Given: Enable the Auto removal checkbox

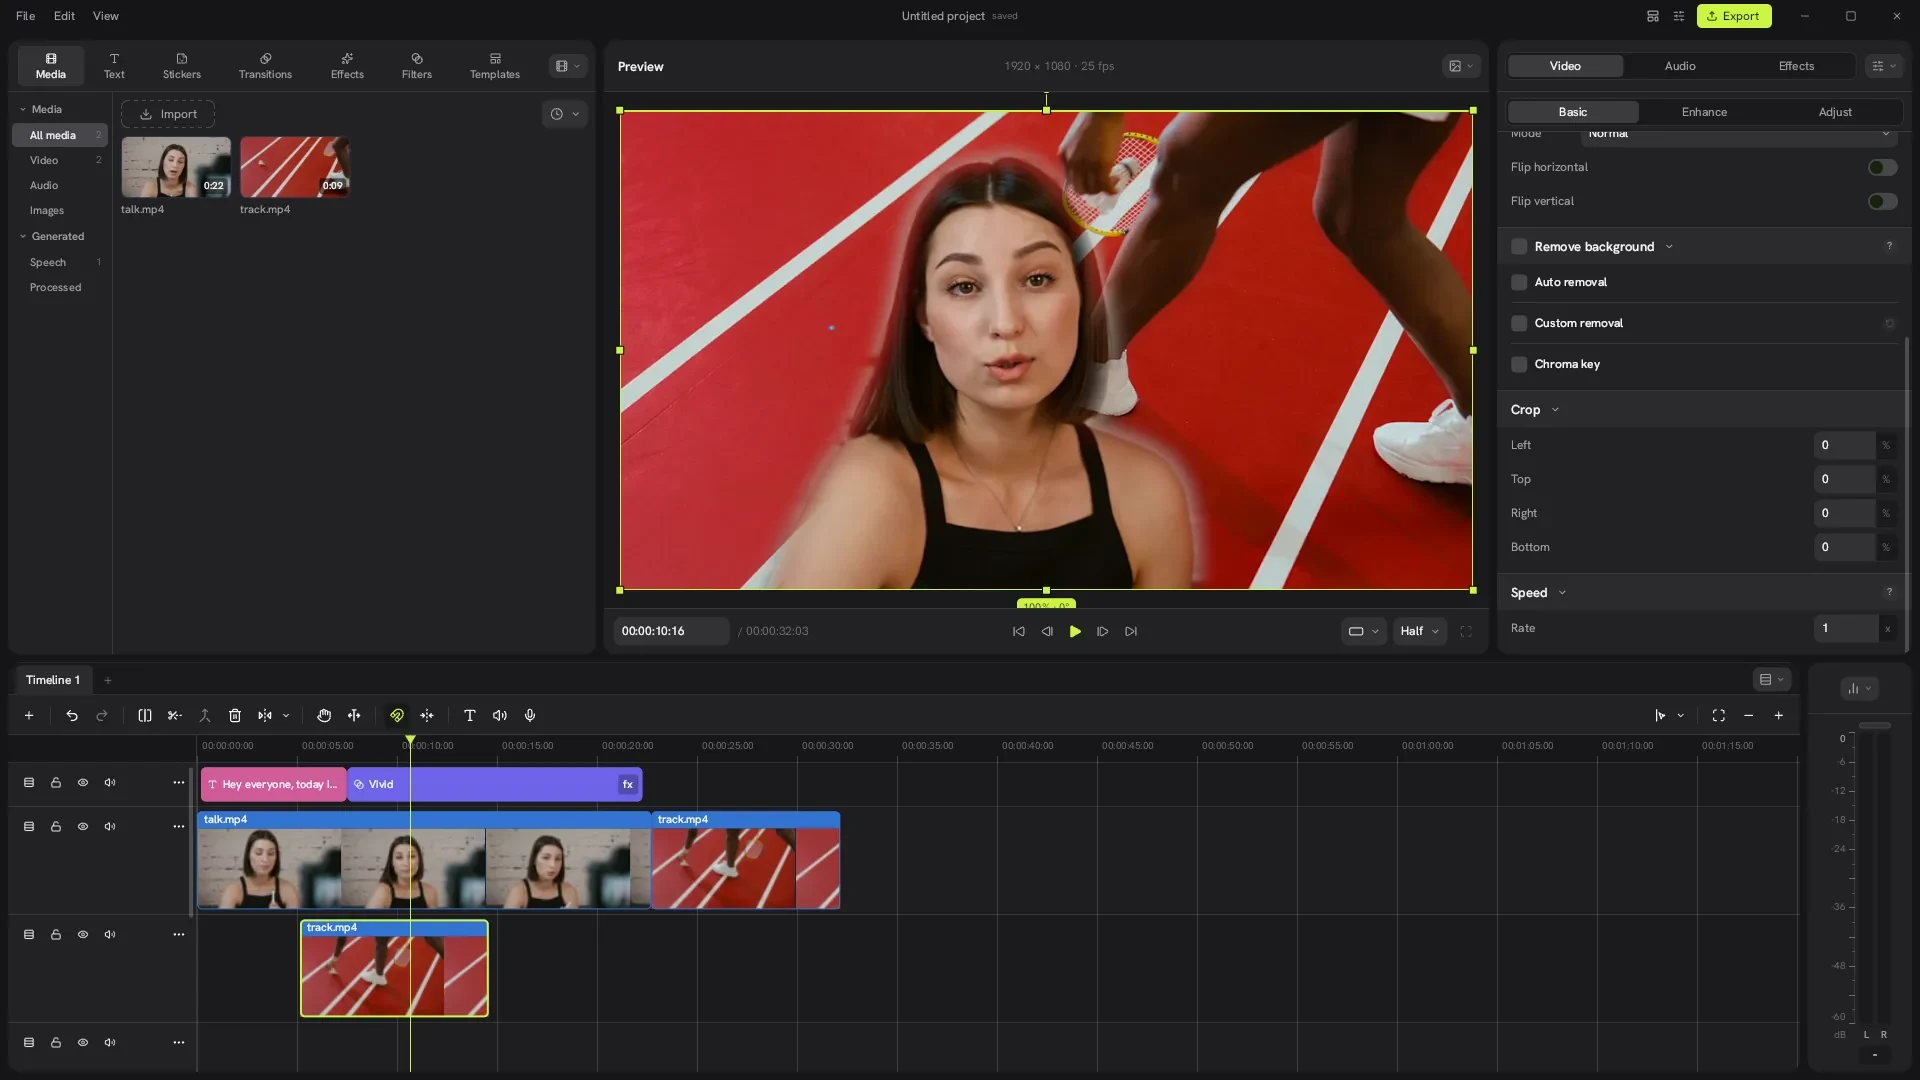Looking at the screenshot, I should pyautogui.click(x=1519, y=283).
